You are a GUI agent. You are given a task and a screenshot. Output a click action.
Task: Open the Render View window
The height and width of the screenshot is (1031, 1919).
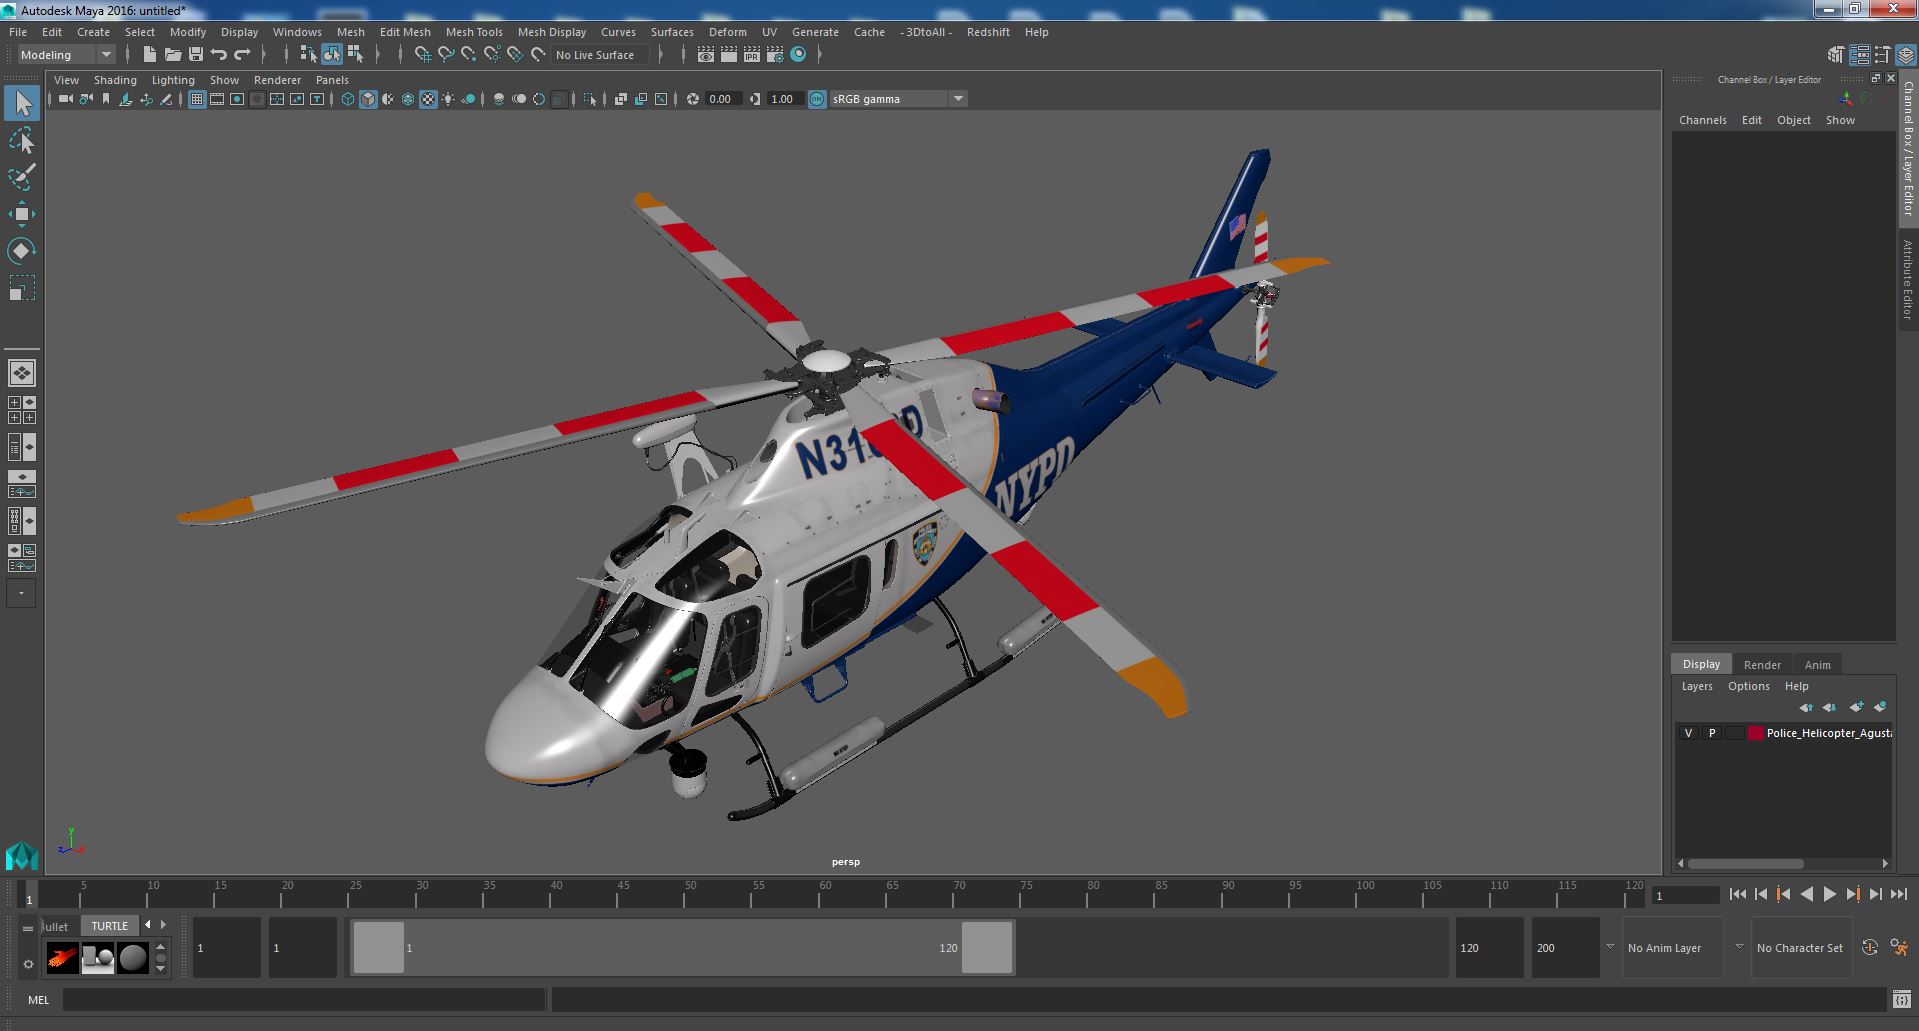tap(706, 55)
